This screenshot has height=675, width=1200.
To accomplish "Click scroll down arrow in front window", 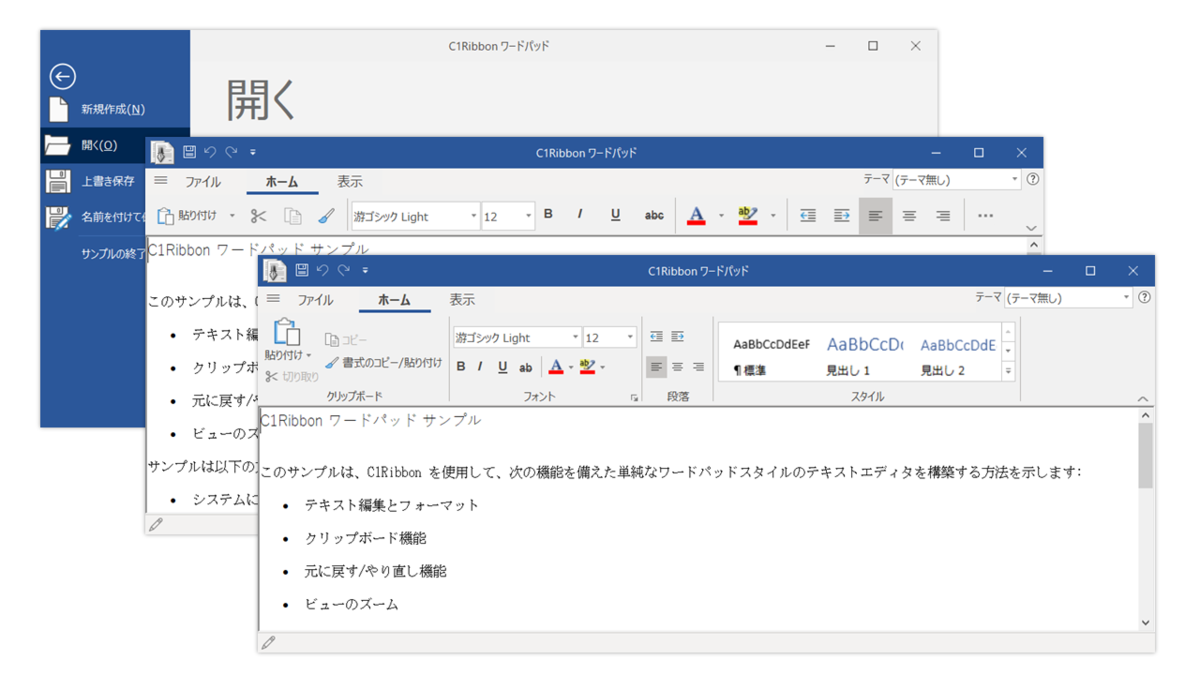I will point(1146,623).
